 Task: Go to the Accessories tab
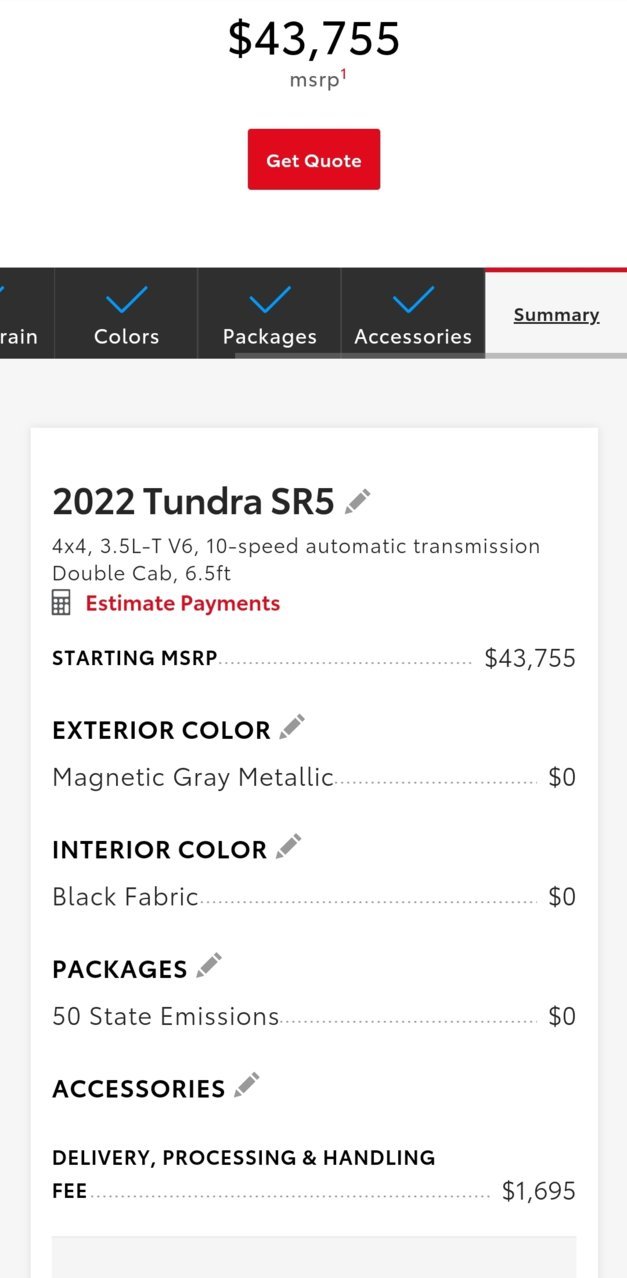(413, 313)
